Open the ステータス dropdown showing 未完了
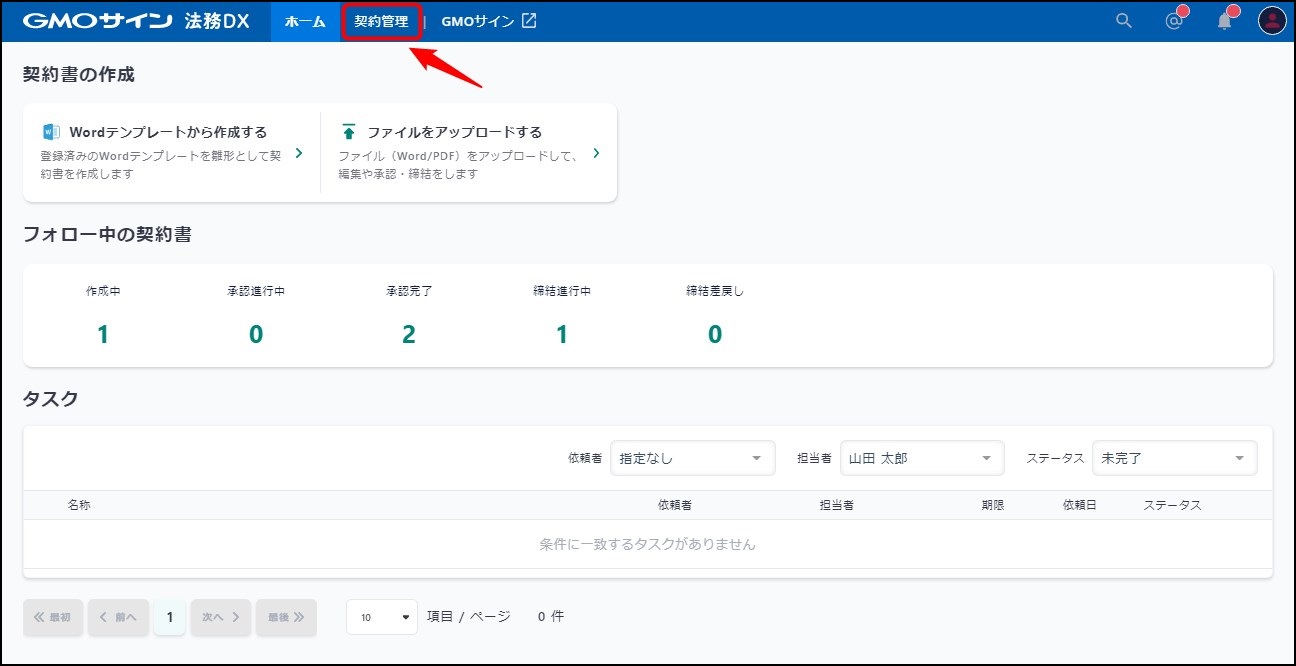1296x666 pixels. (x=1174, y=458)
